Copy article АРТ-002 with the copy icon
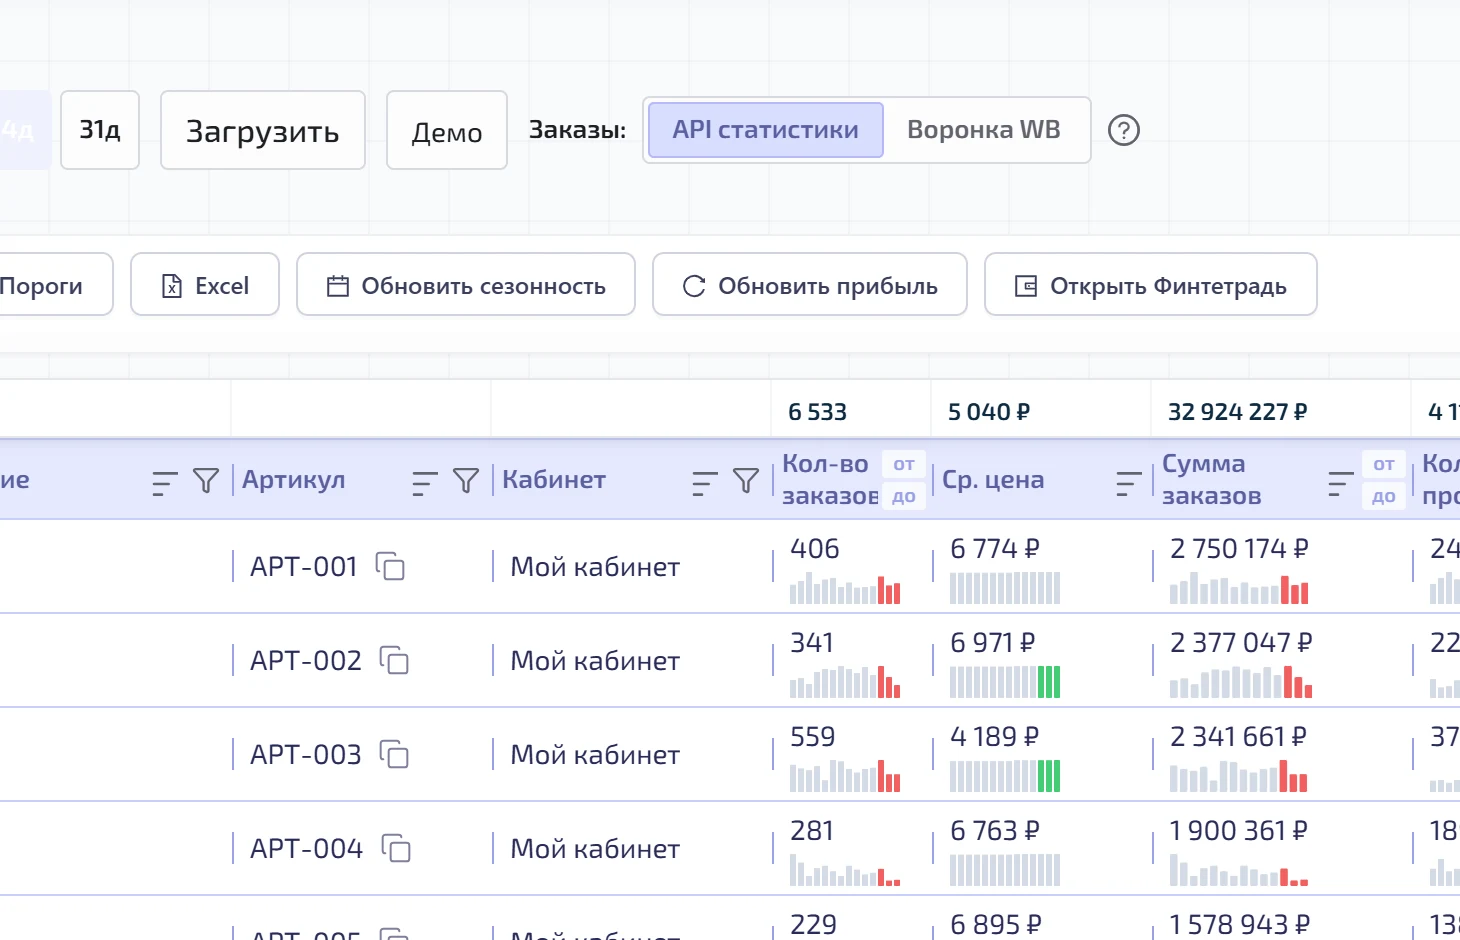 coord(394,661)
